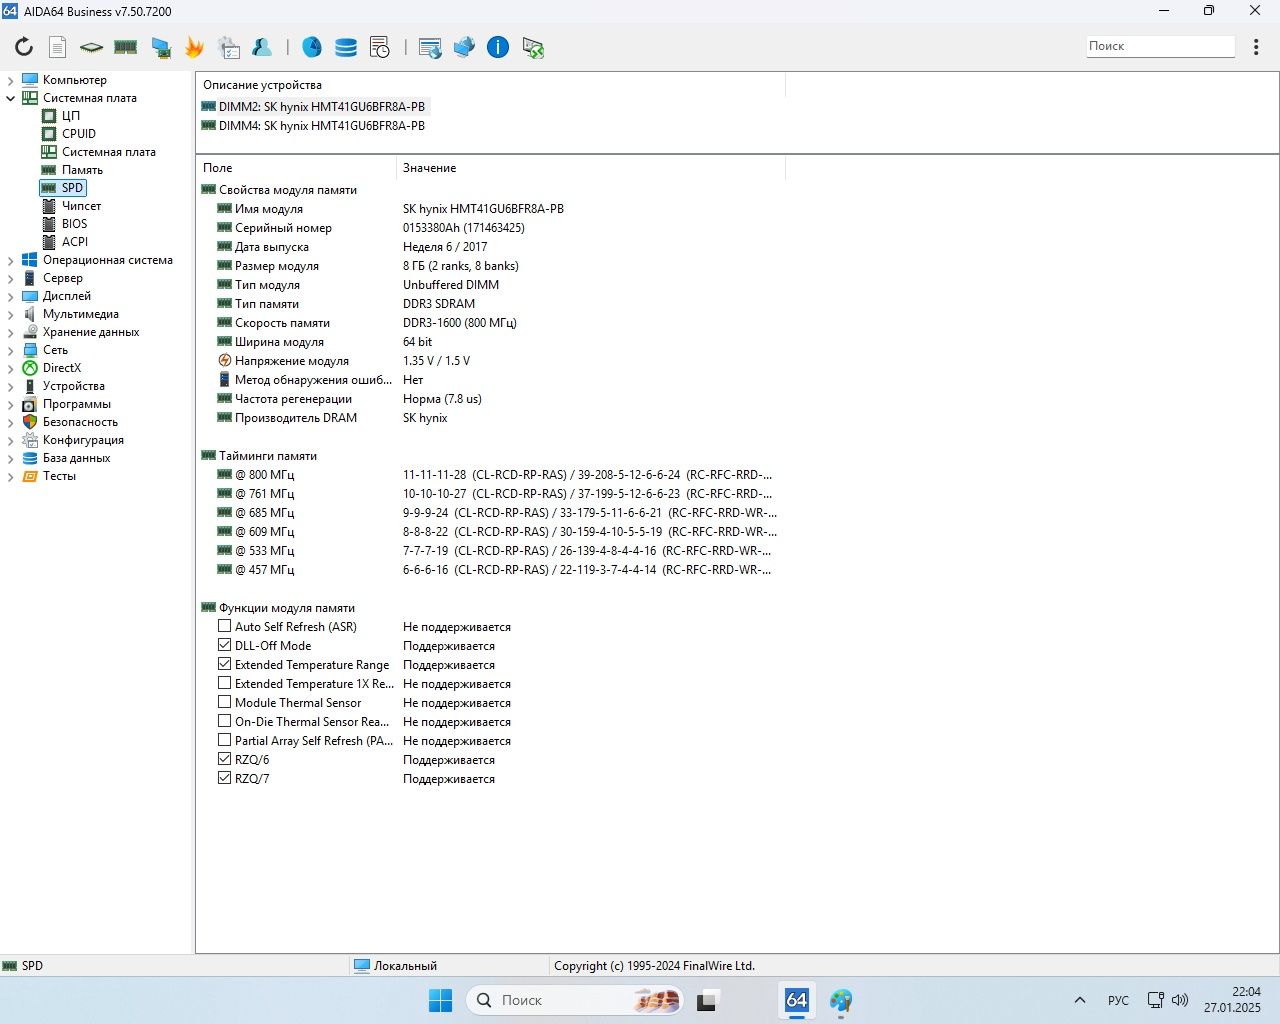Select Память in the sidebar tree

click(x=82, y=170)
